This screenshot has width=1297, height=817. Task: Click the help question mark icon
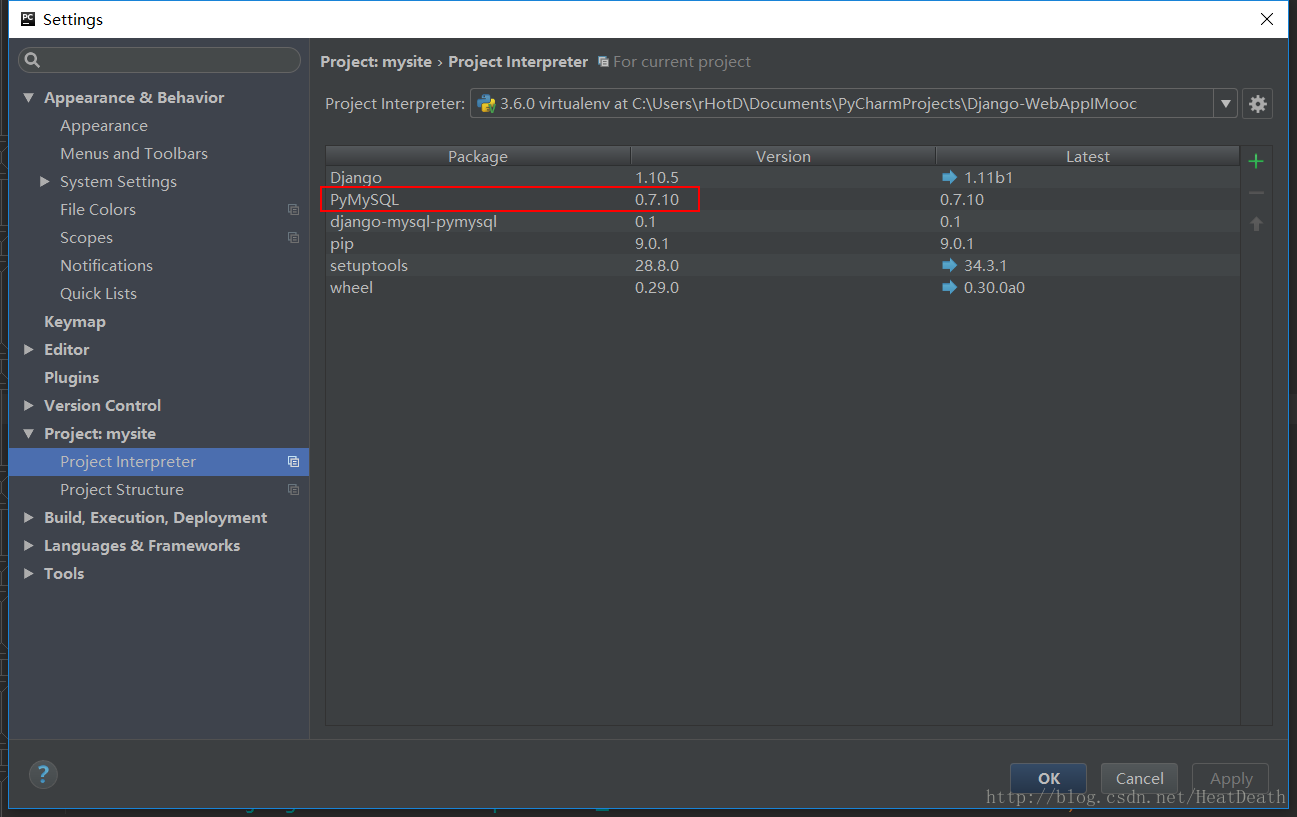pos(43,773)
